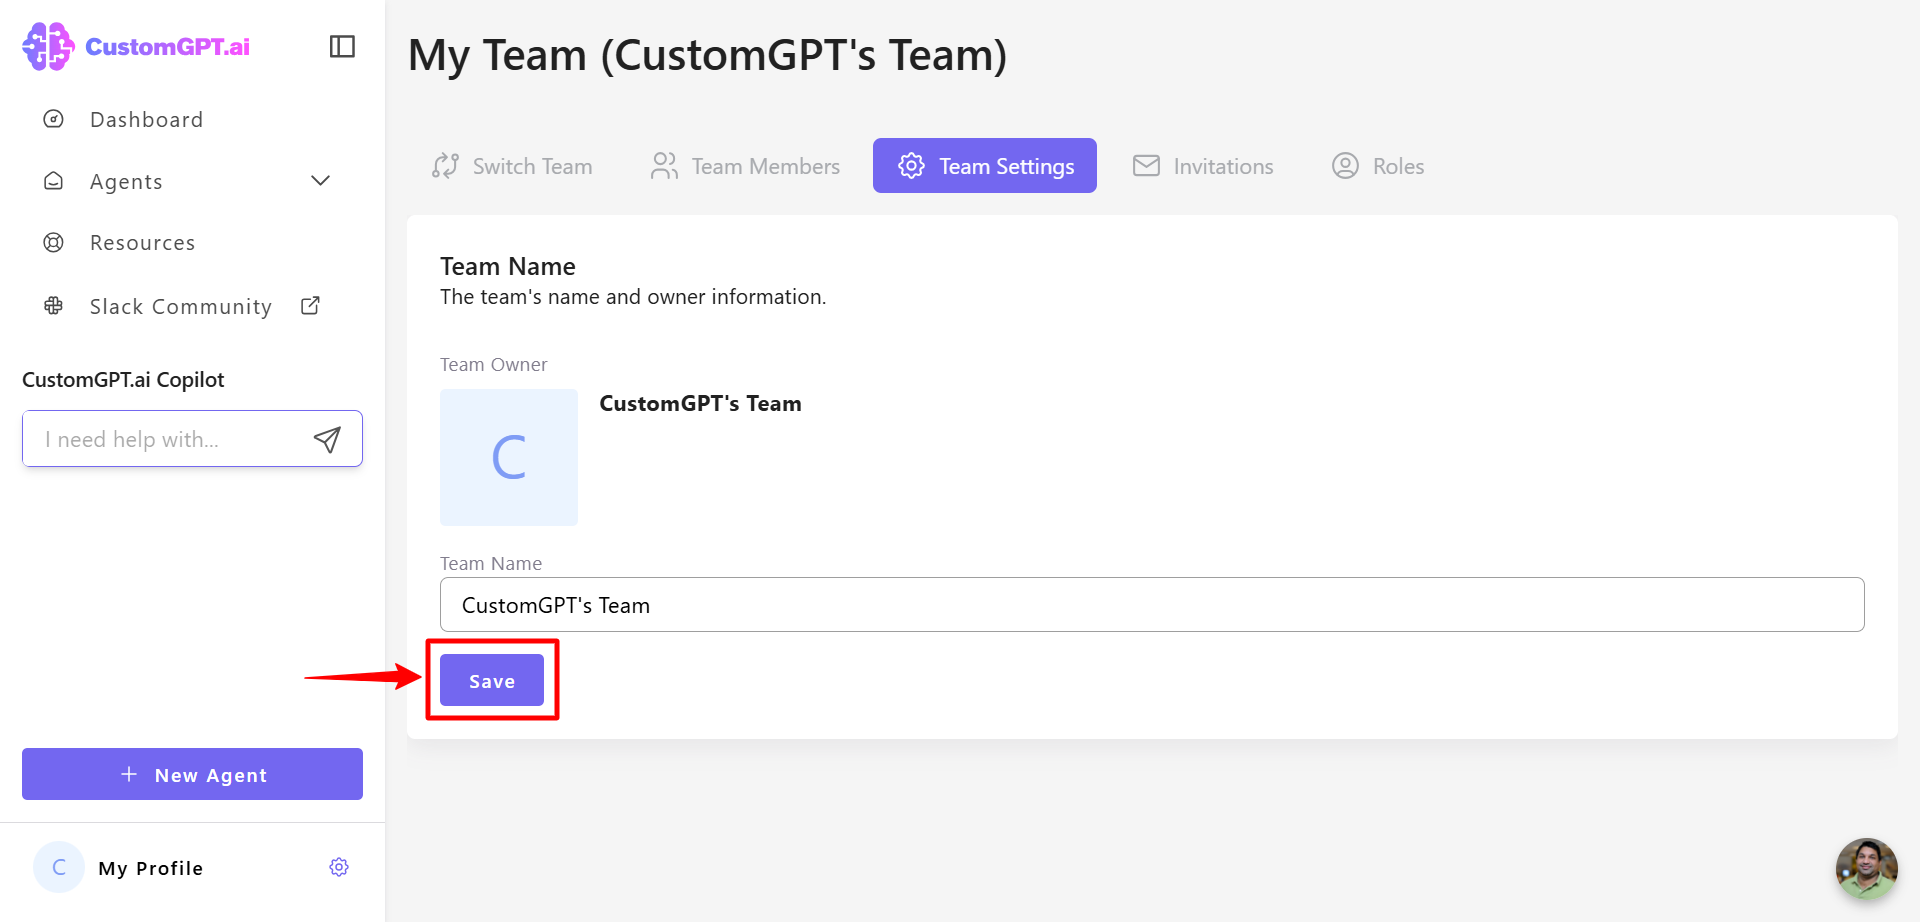Click the 'CustomGPT.ai Copilot' heading
This screenshot has height=922, width=1920.
pyautogui.click(x=123, y=380)
